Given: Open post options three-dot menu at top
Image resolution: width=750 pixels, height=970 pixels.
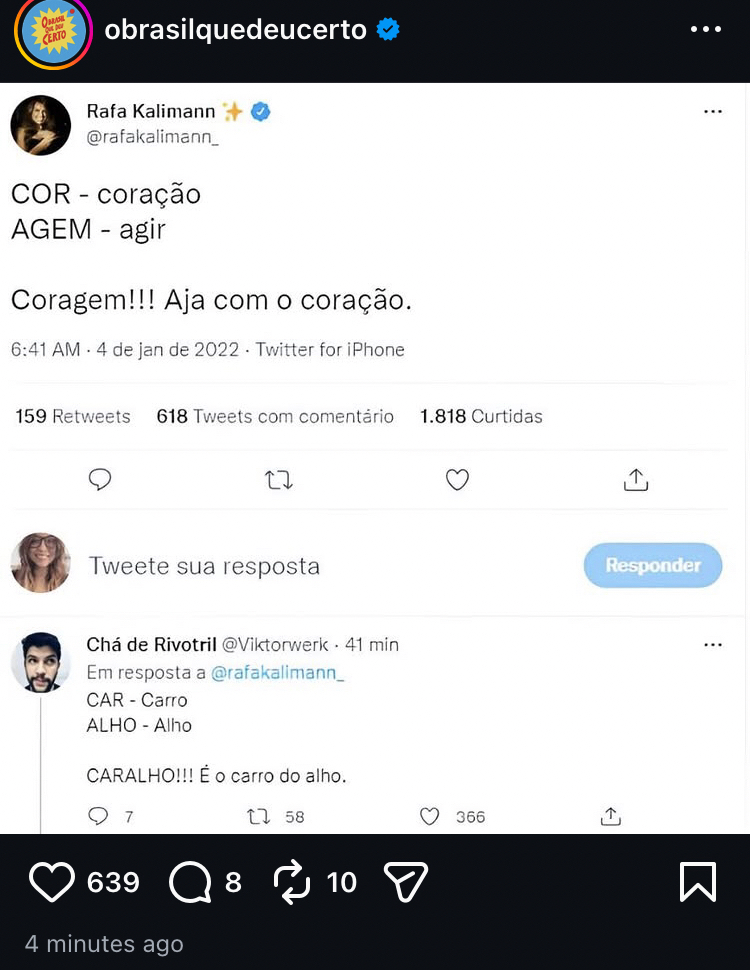Looking at the screenshot, I should [706, 30].
